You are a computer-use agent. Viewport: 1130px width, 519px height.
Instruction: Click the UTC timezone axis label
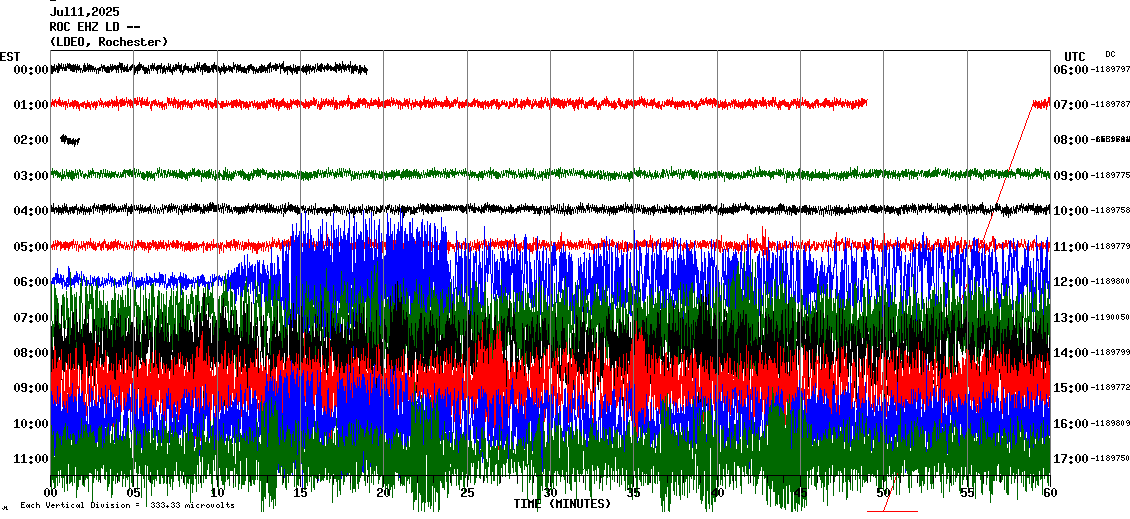[x=1074, y=56]
